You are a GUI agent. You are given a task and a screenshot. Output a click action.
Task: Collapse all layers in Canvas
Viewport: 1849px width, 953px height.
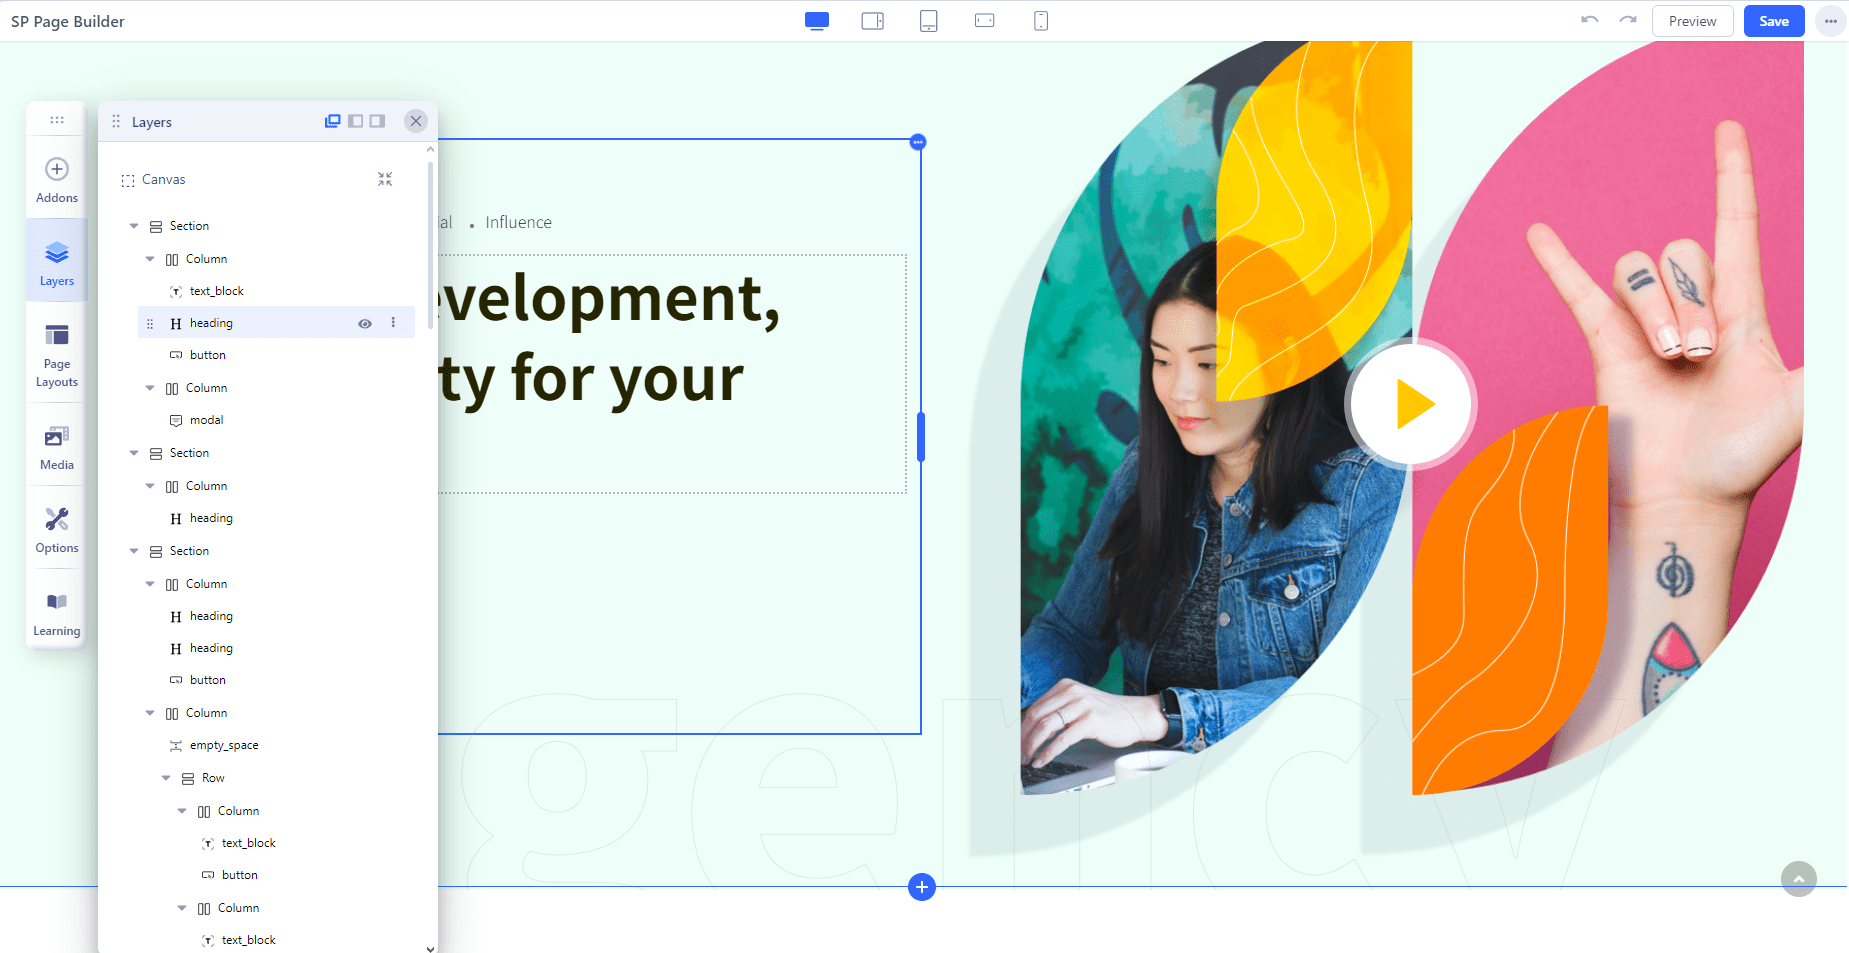coord(385,179)
